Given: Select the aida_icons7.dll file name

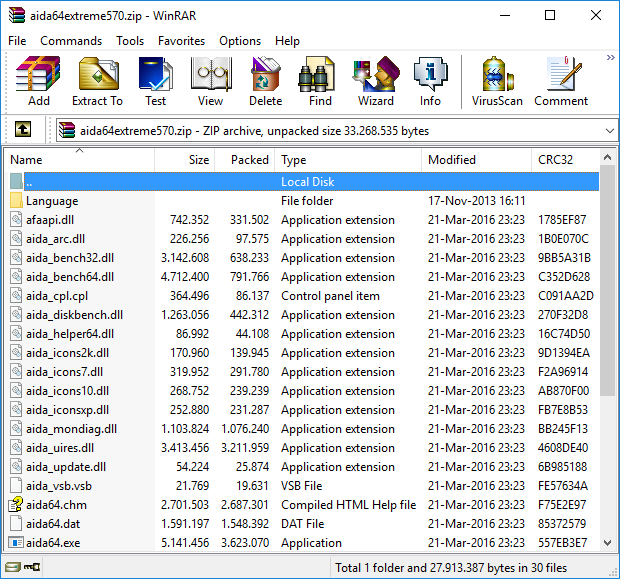Looking at the screenshot, I should click(64, 372).
